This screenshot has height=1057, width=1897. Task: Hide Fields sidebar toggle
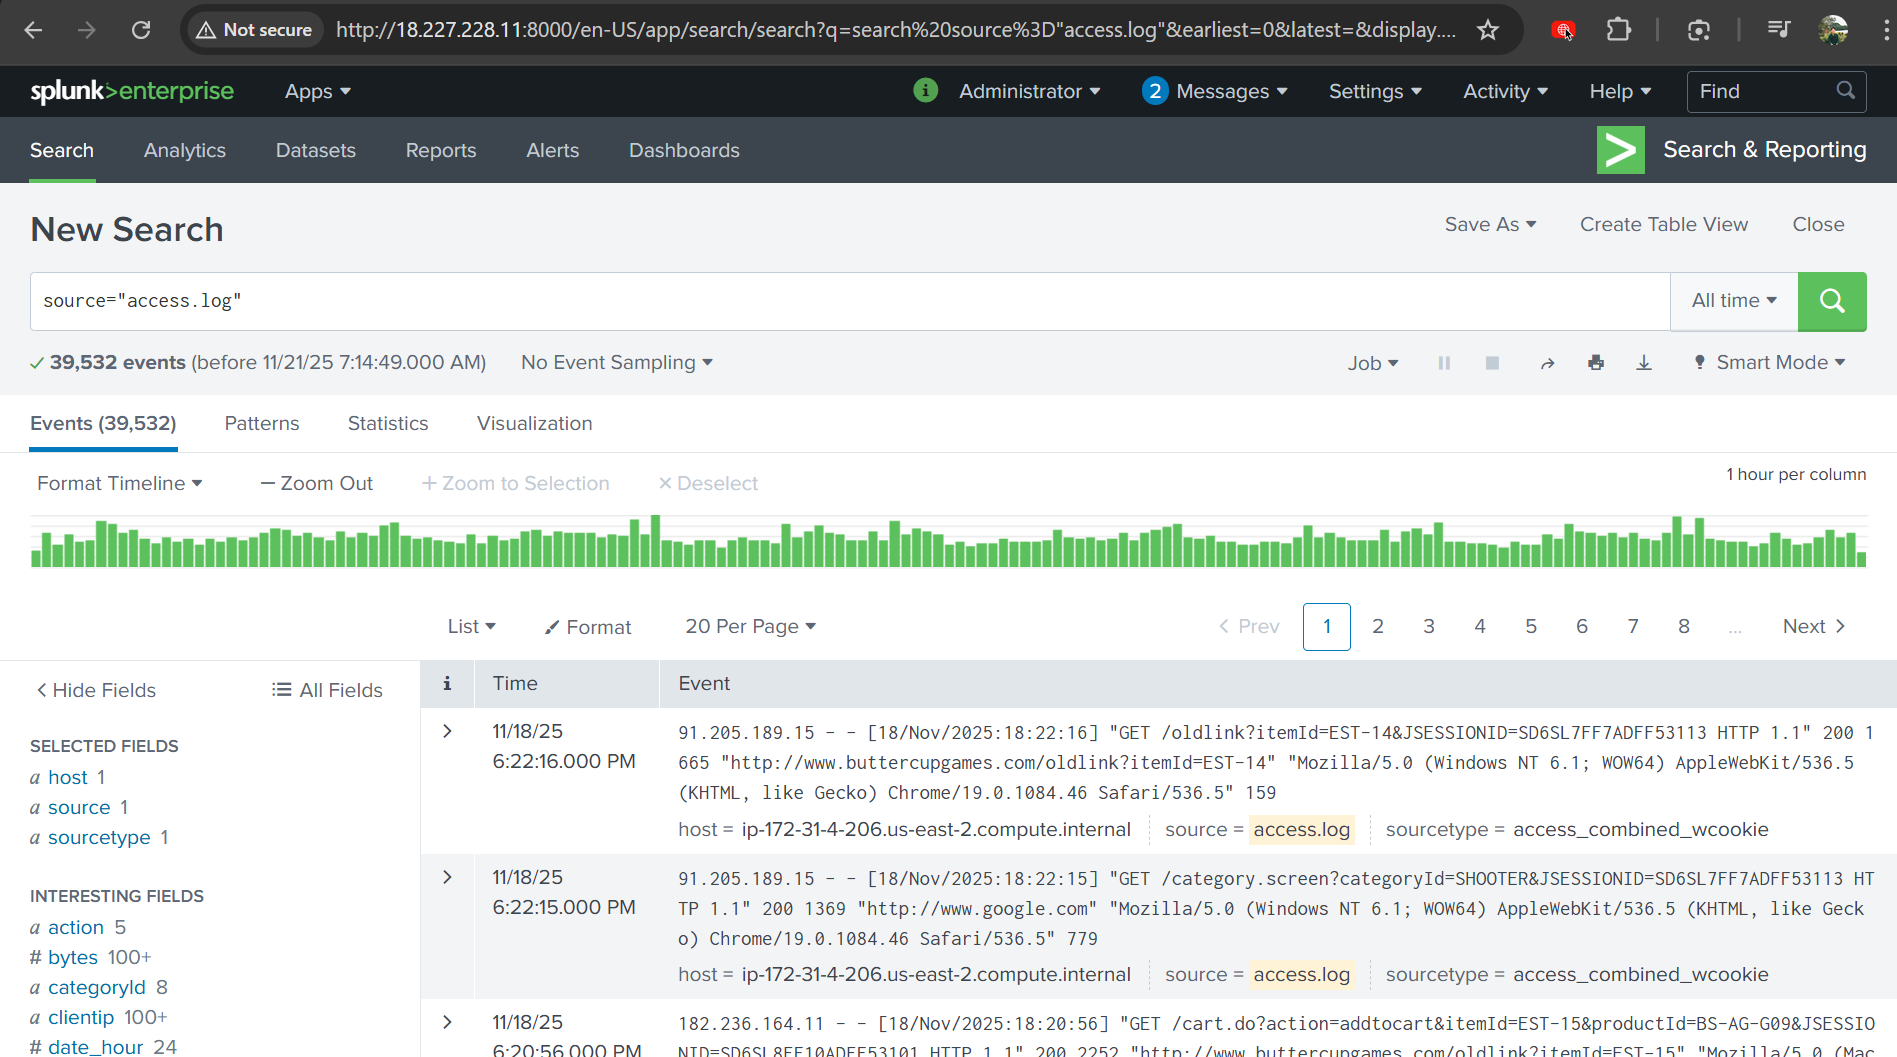click(96, 690)
